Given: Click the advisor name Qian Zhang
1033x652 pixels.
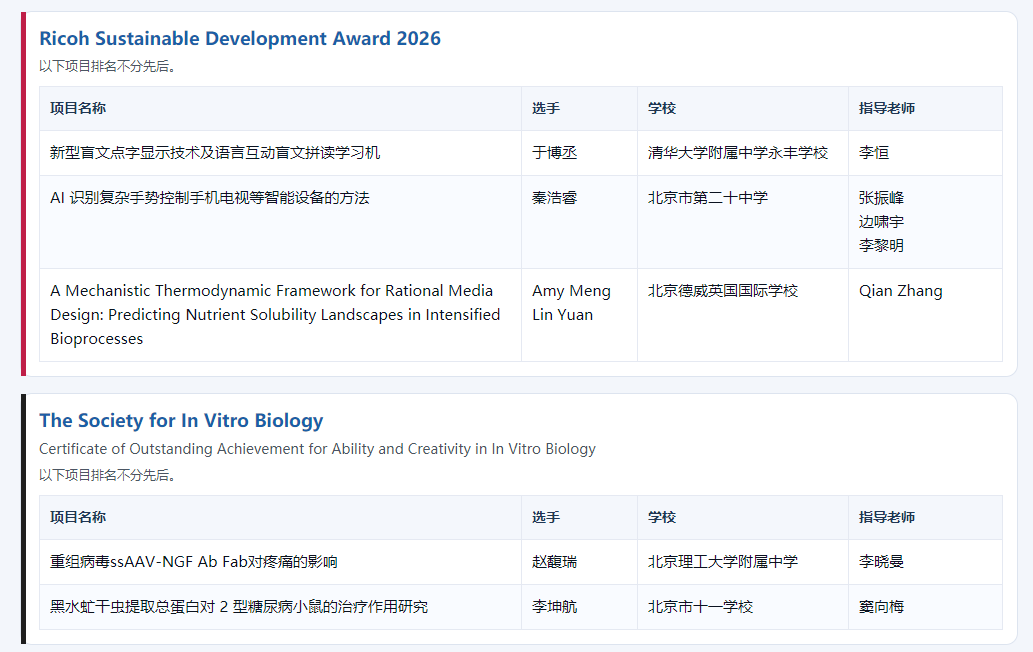Looking at the screenshot, I should pos(900,291).
